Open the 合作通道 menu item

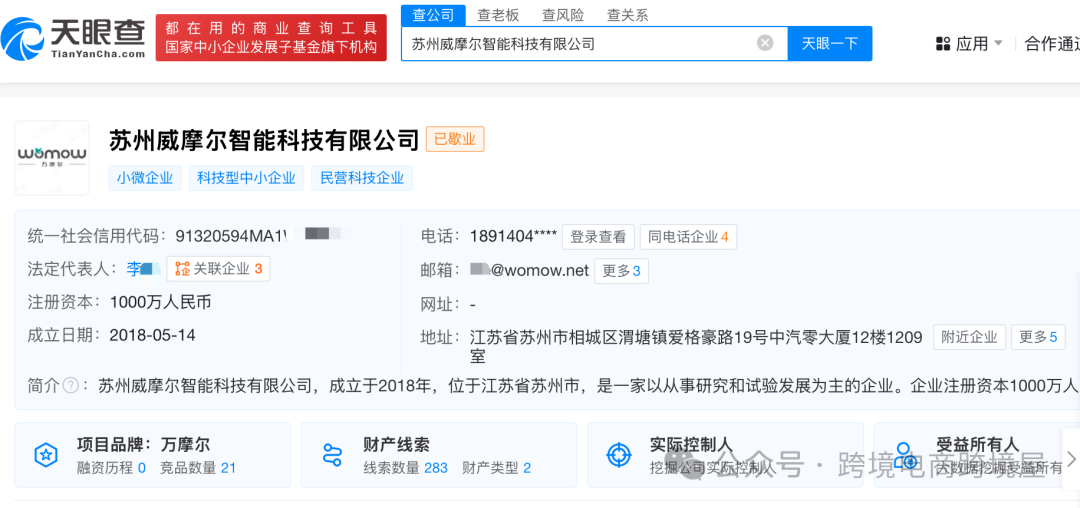(1052, 44)
